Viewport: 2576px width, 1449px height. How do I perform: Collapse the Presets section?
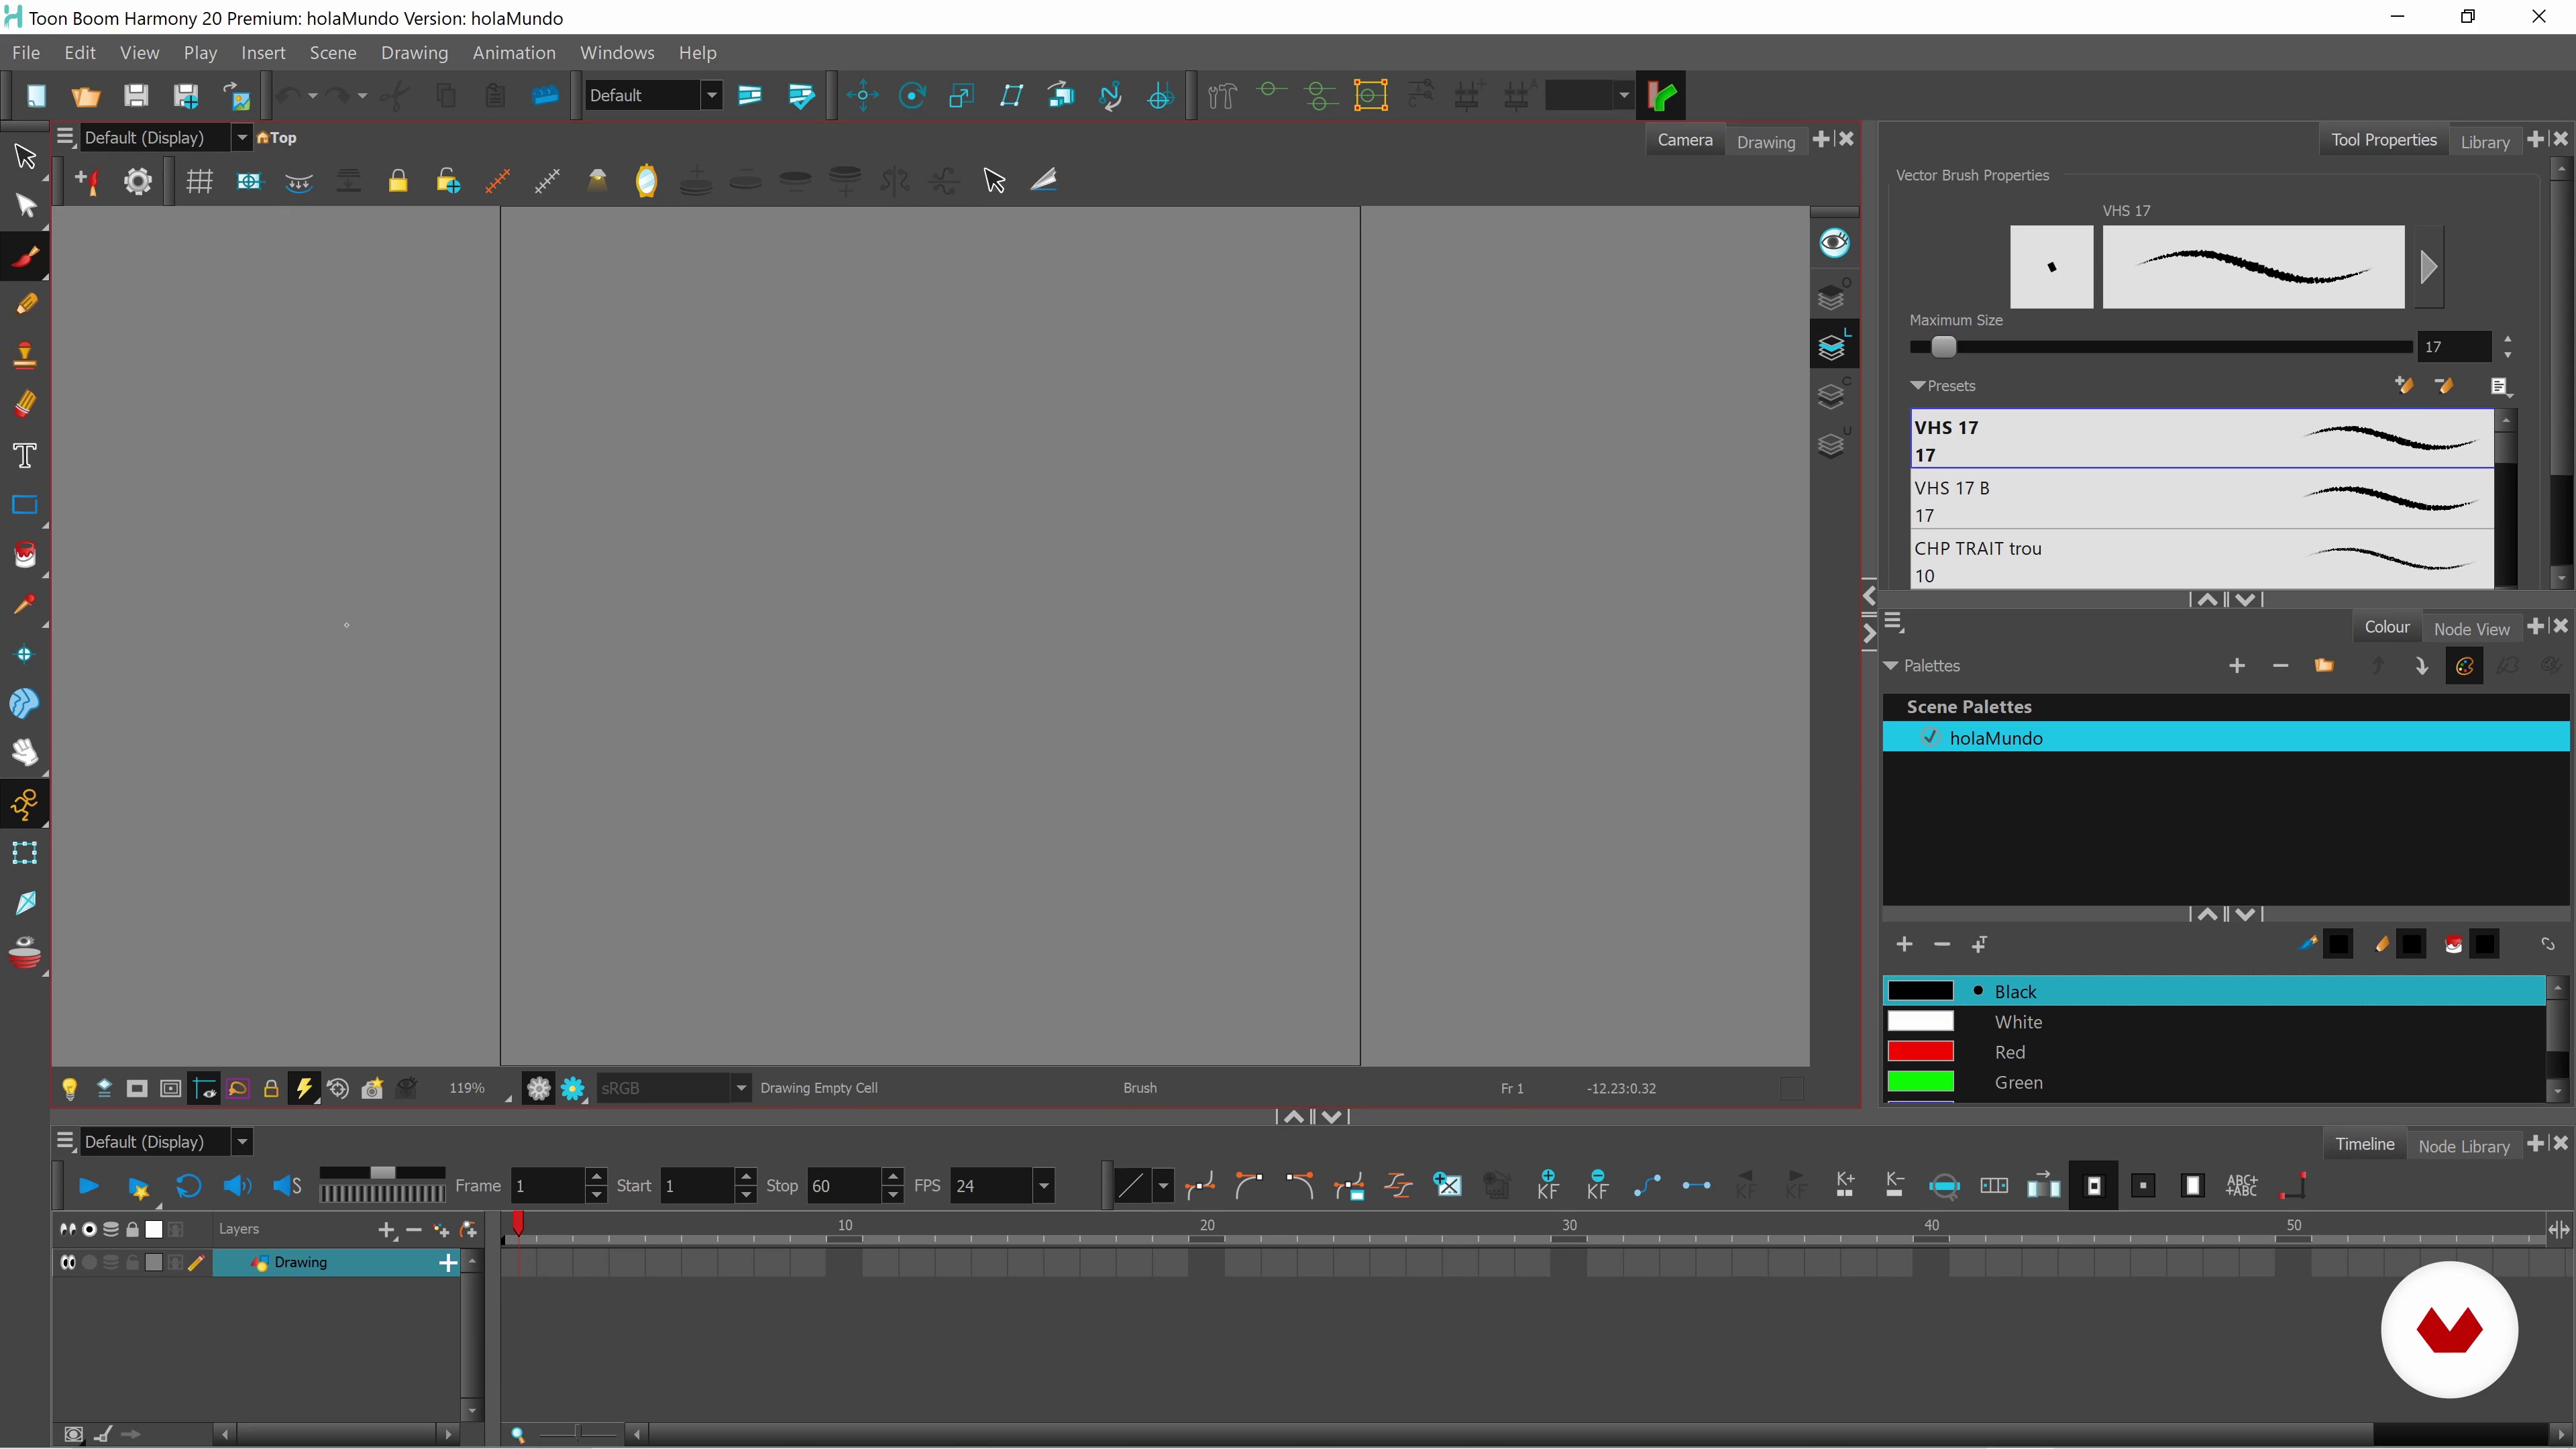pyautogui.click(x=1917, y=386)
